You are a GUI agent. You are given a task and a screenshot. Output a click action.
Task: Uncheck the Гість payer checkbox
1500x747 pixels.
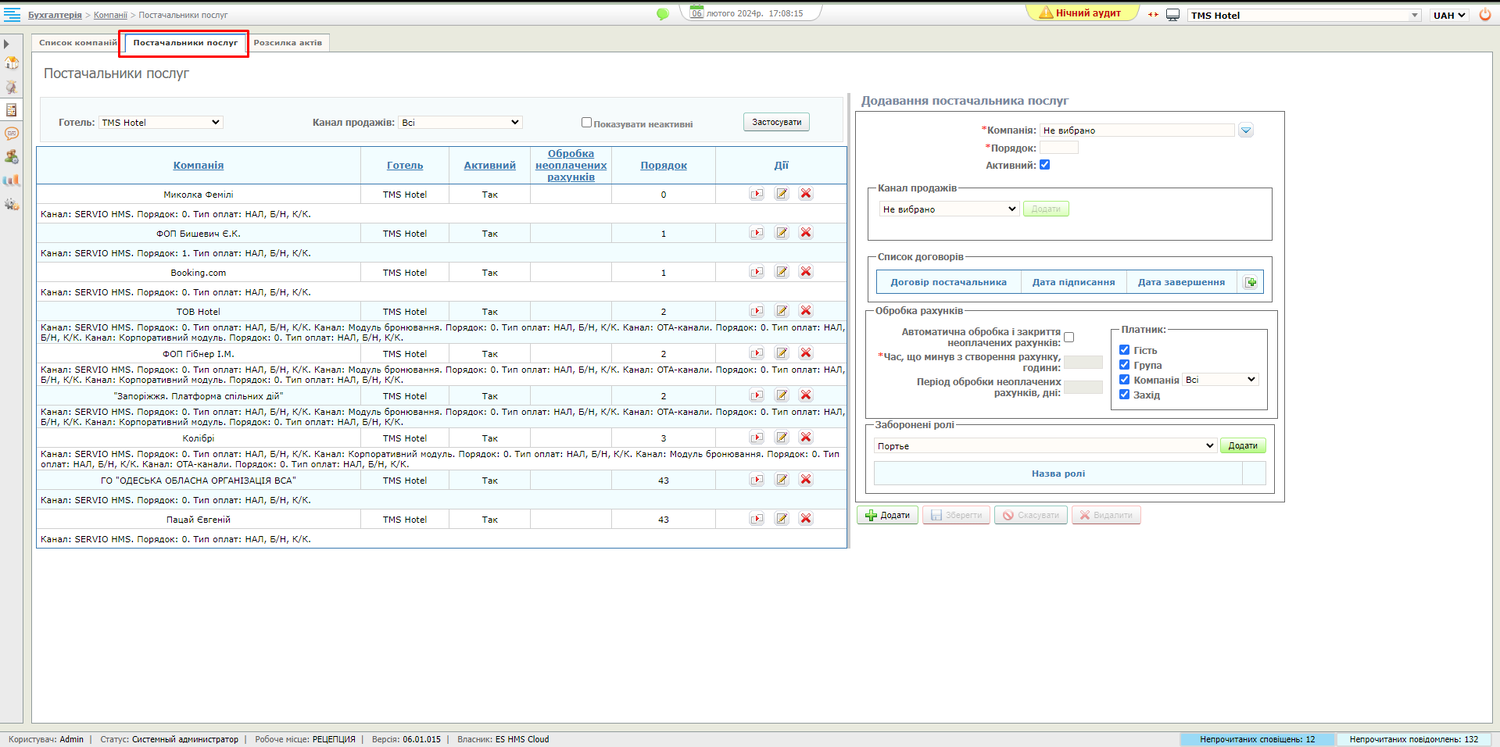[1125, 350]
